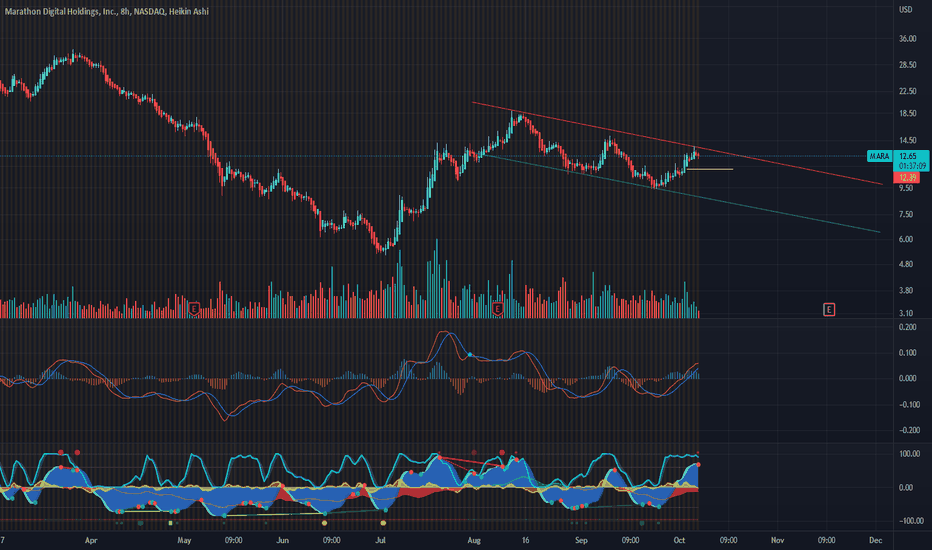Click the Dec label on time axis
The height and width of the screenshot is (550, 932).
(x=876, y=540)
